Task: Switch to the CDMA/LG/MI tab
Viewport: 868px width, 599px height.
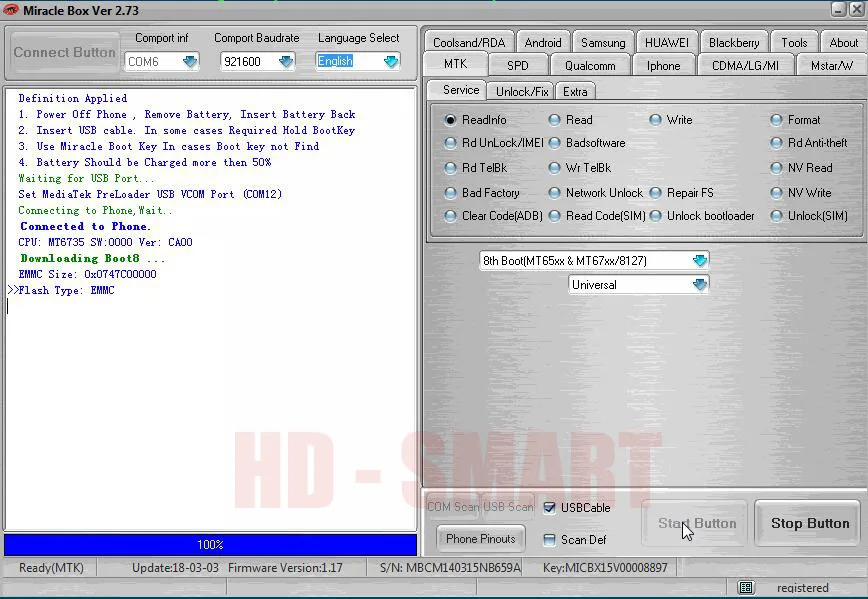Action: click(745, 65)
